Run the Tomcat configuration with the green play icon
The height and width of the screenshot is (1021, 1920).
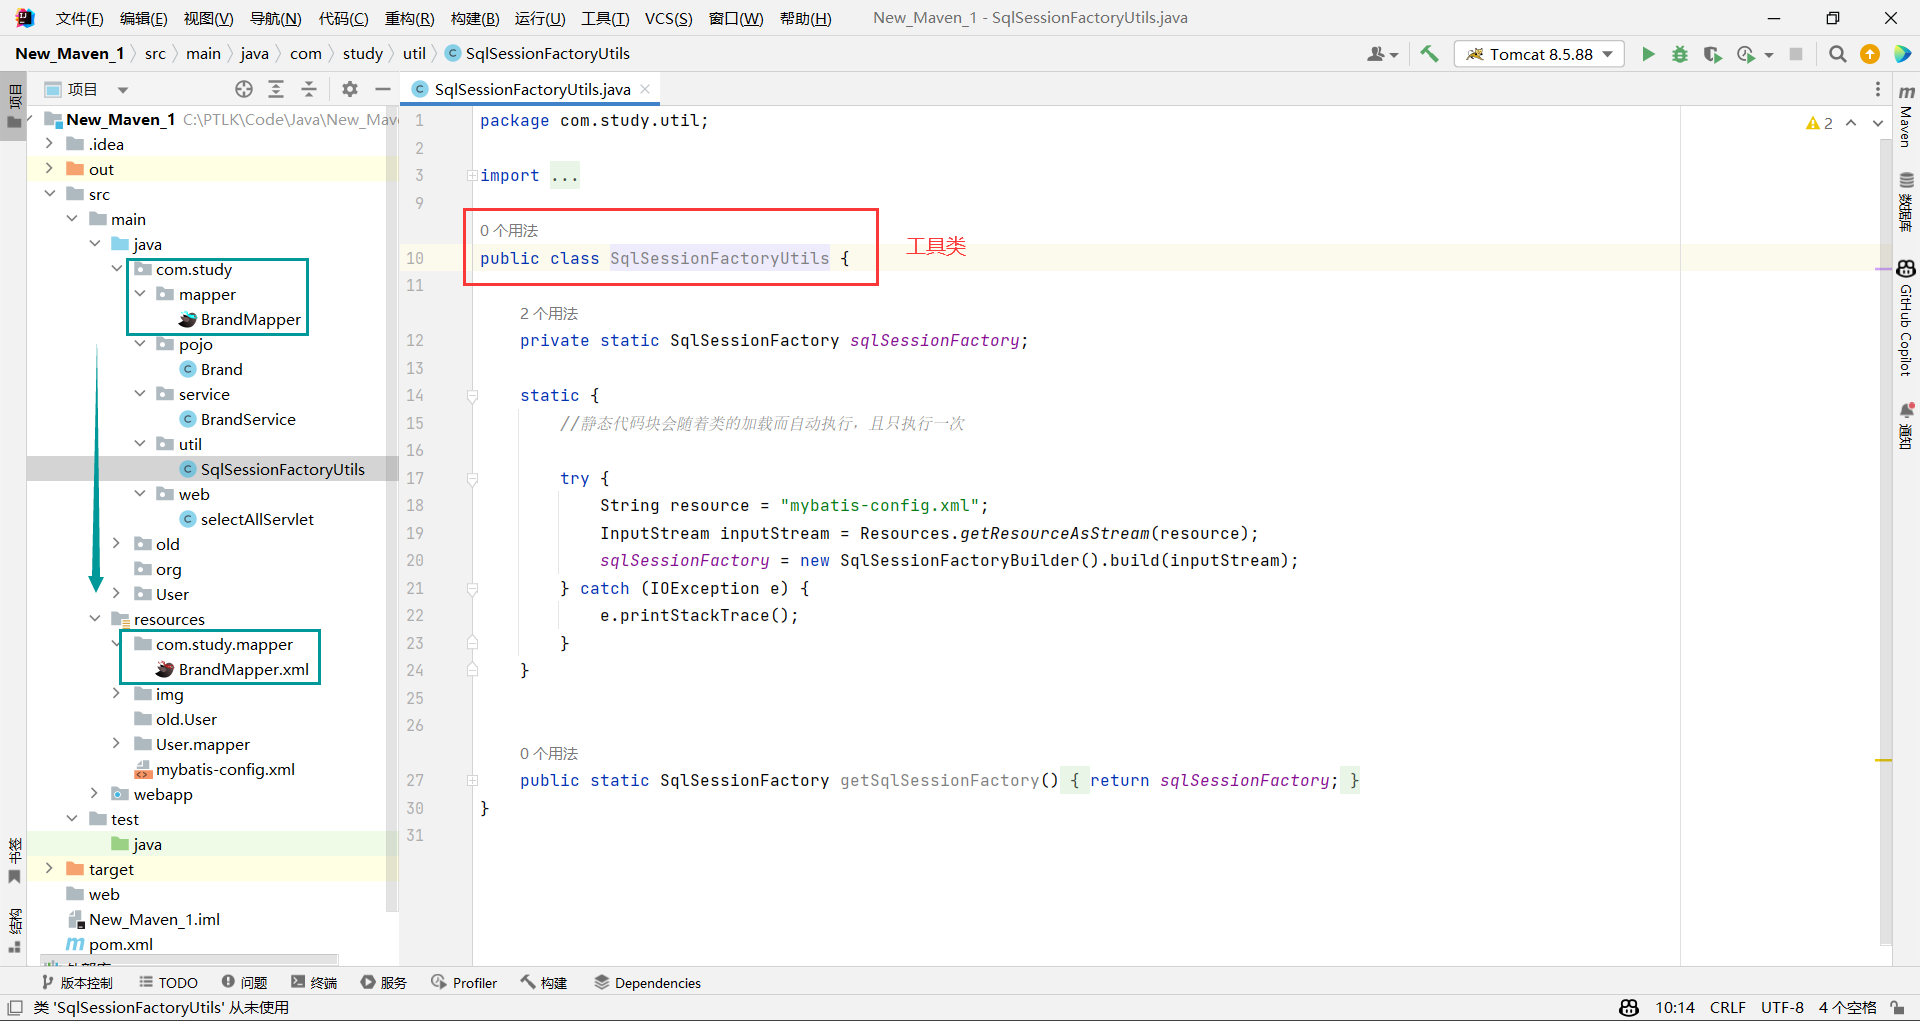pyautogui.click(x=1648, y=54)
